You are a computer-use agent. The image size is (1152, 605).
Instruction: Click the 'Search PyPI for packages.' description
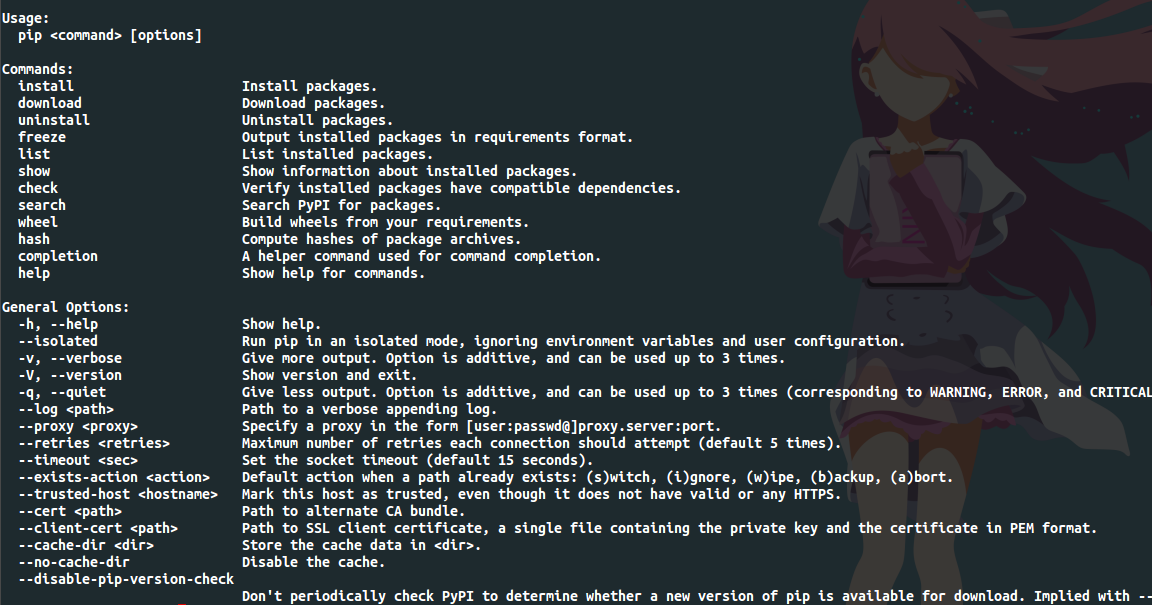341,205
